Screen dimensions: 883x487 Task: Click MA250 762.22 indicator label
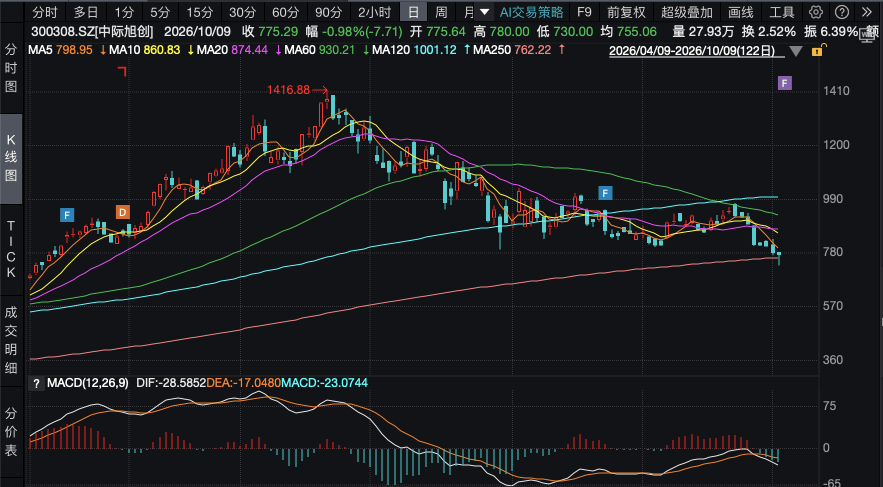point(512,50)
